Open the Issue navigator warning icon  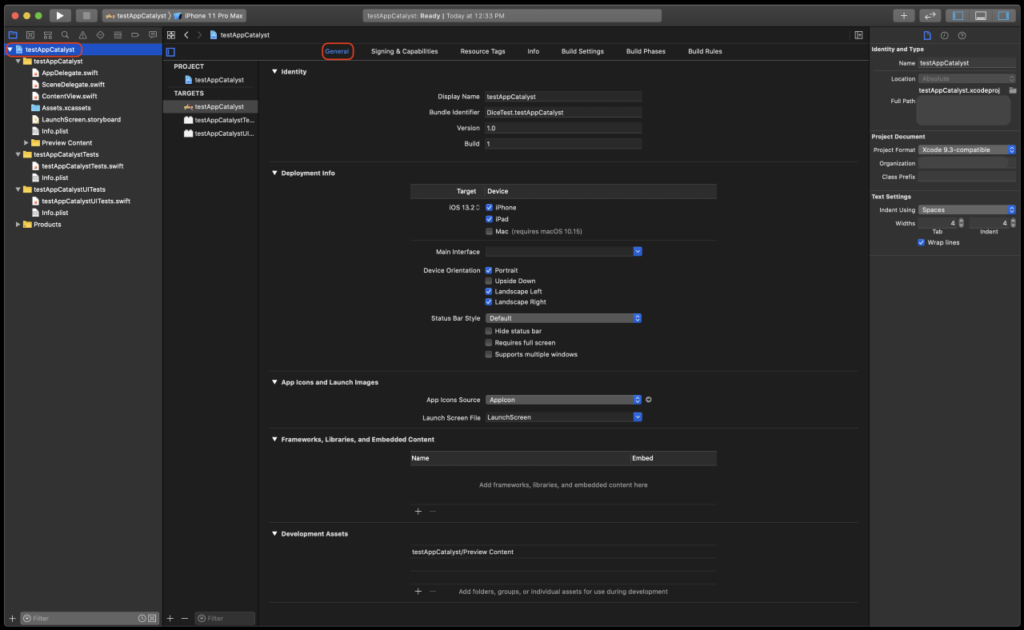pyautogui.click(x=83, y=35)
